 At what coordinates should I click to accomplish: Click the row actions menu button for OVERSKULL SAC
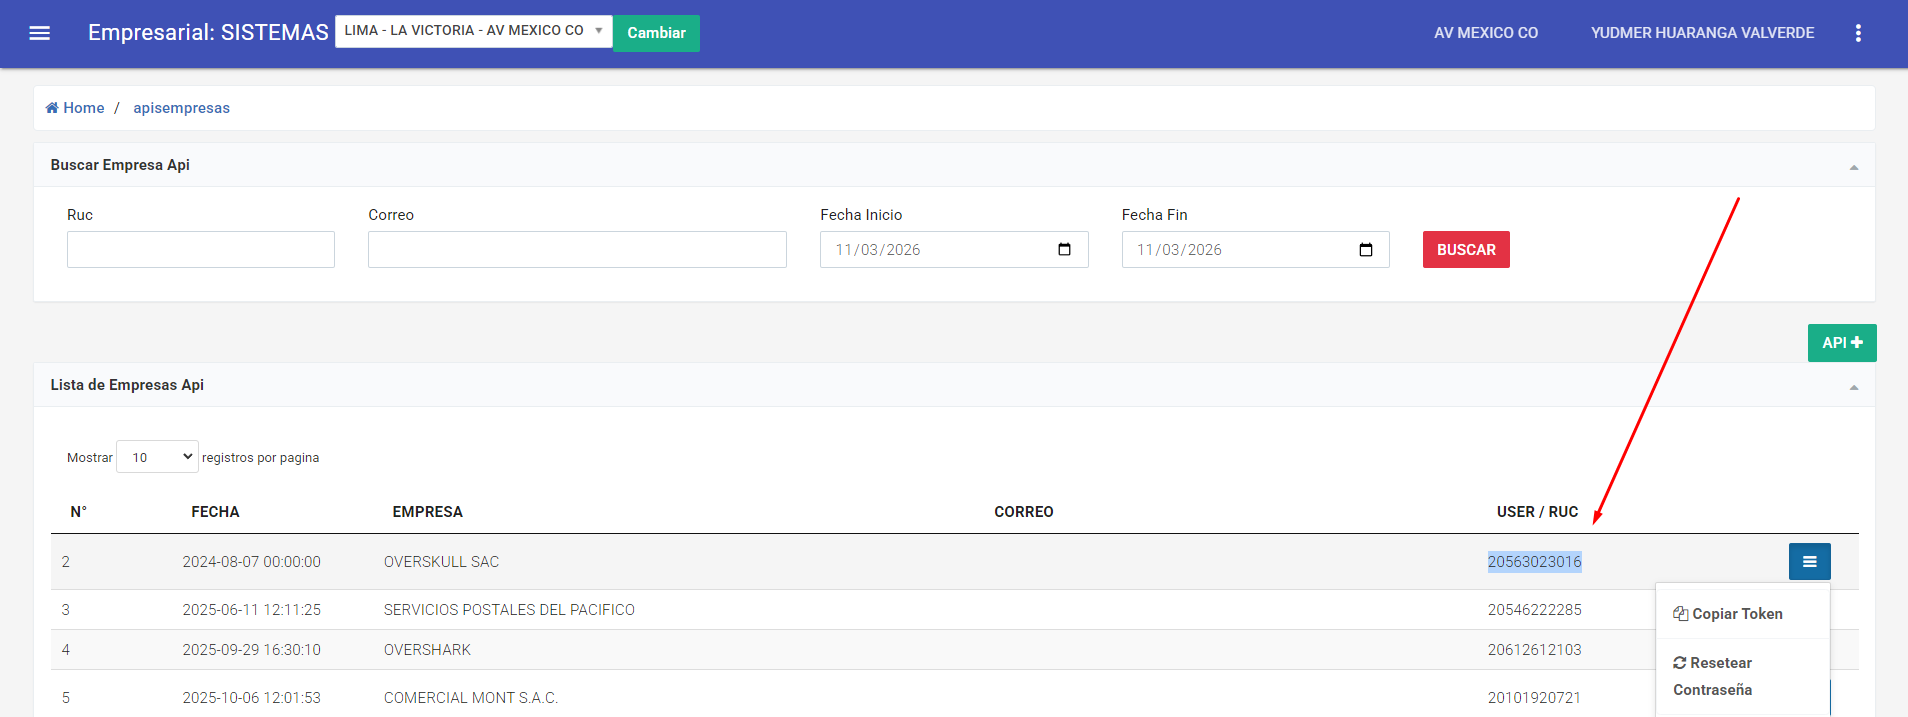1808,562
